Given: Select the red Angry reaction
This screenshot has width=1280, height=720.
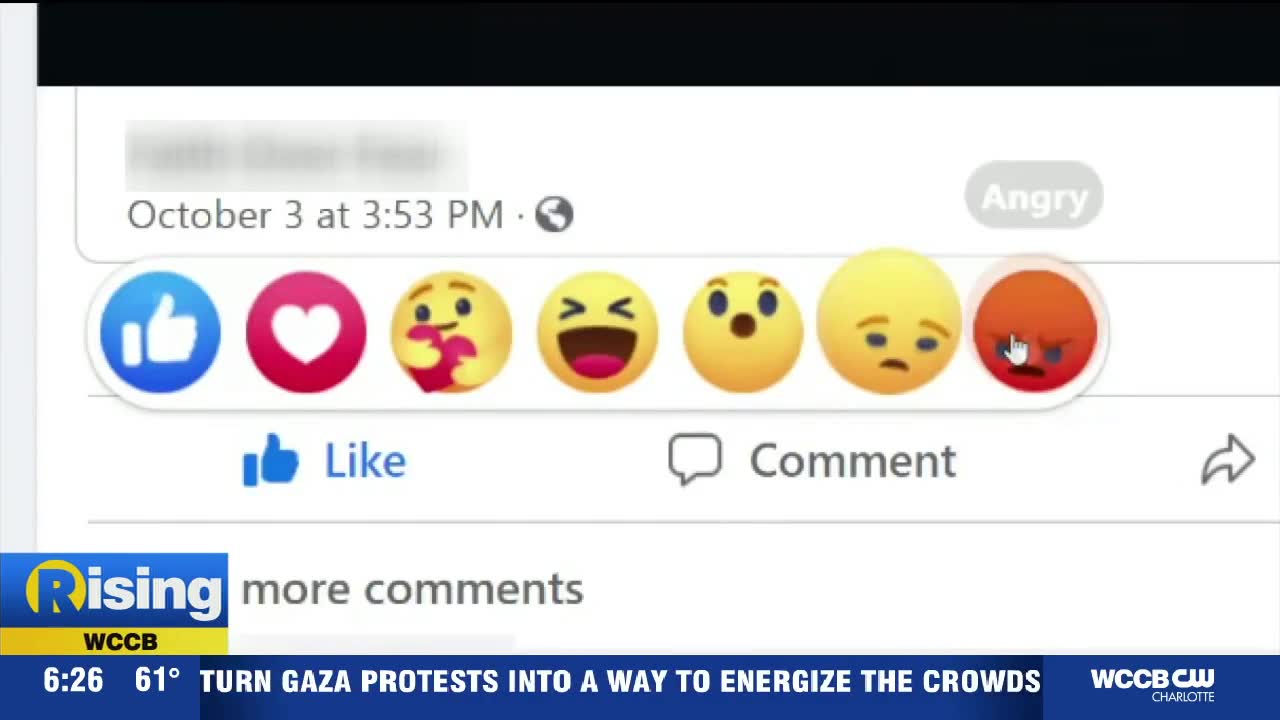Looking at the screenshot, I should tap(1035, 330).
